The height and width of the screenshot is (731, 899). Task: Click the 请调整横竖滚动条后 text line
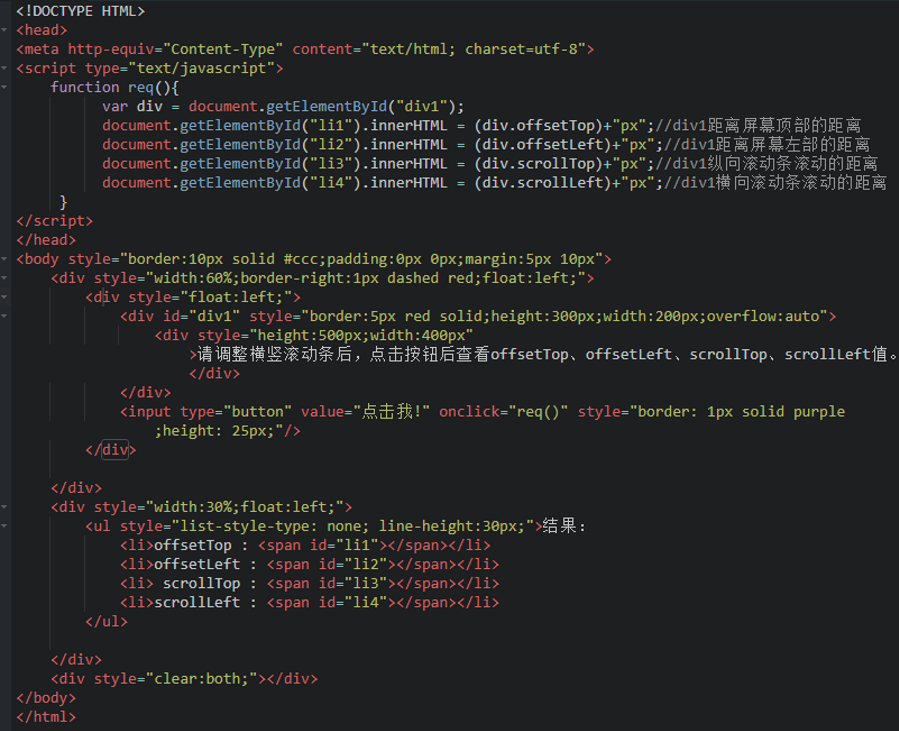[x=544, y=354]
